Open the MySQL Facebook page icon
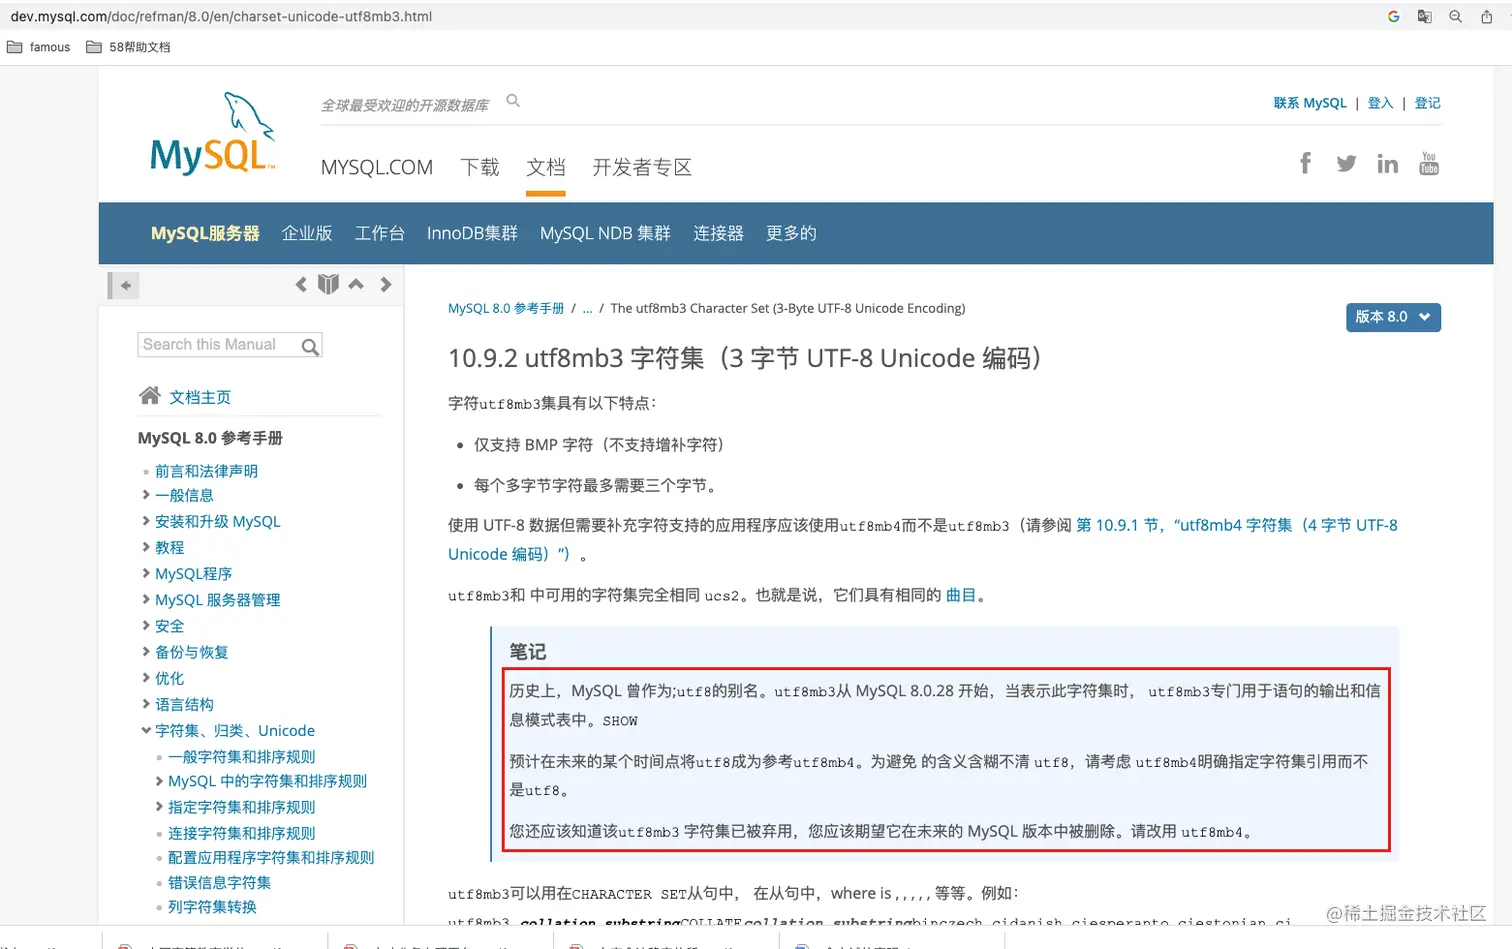Screen dimensions: 1512x949 [x=1305, y=163]
